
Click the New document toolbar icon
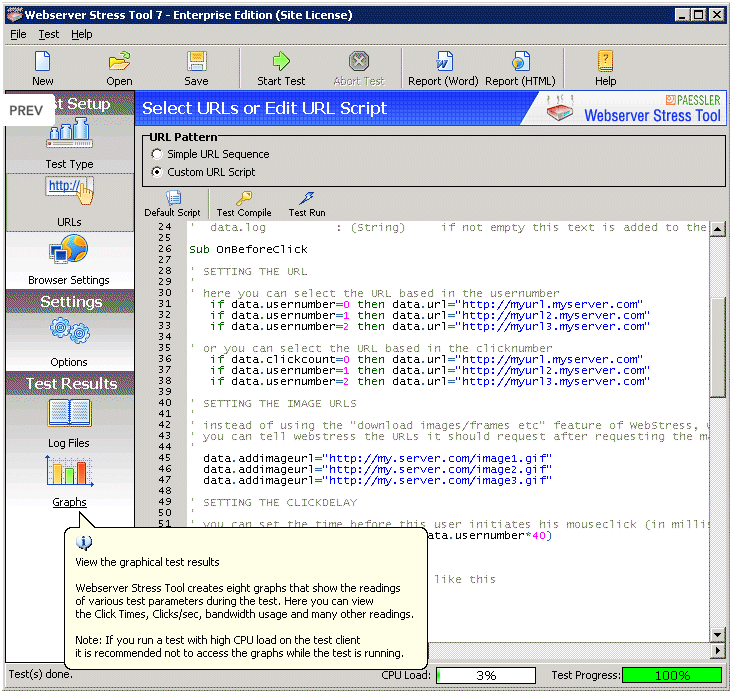pyautogui.click(x=42, y=61)
